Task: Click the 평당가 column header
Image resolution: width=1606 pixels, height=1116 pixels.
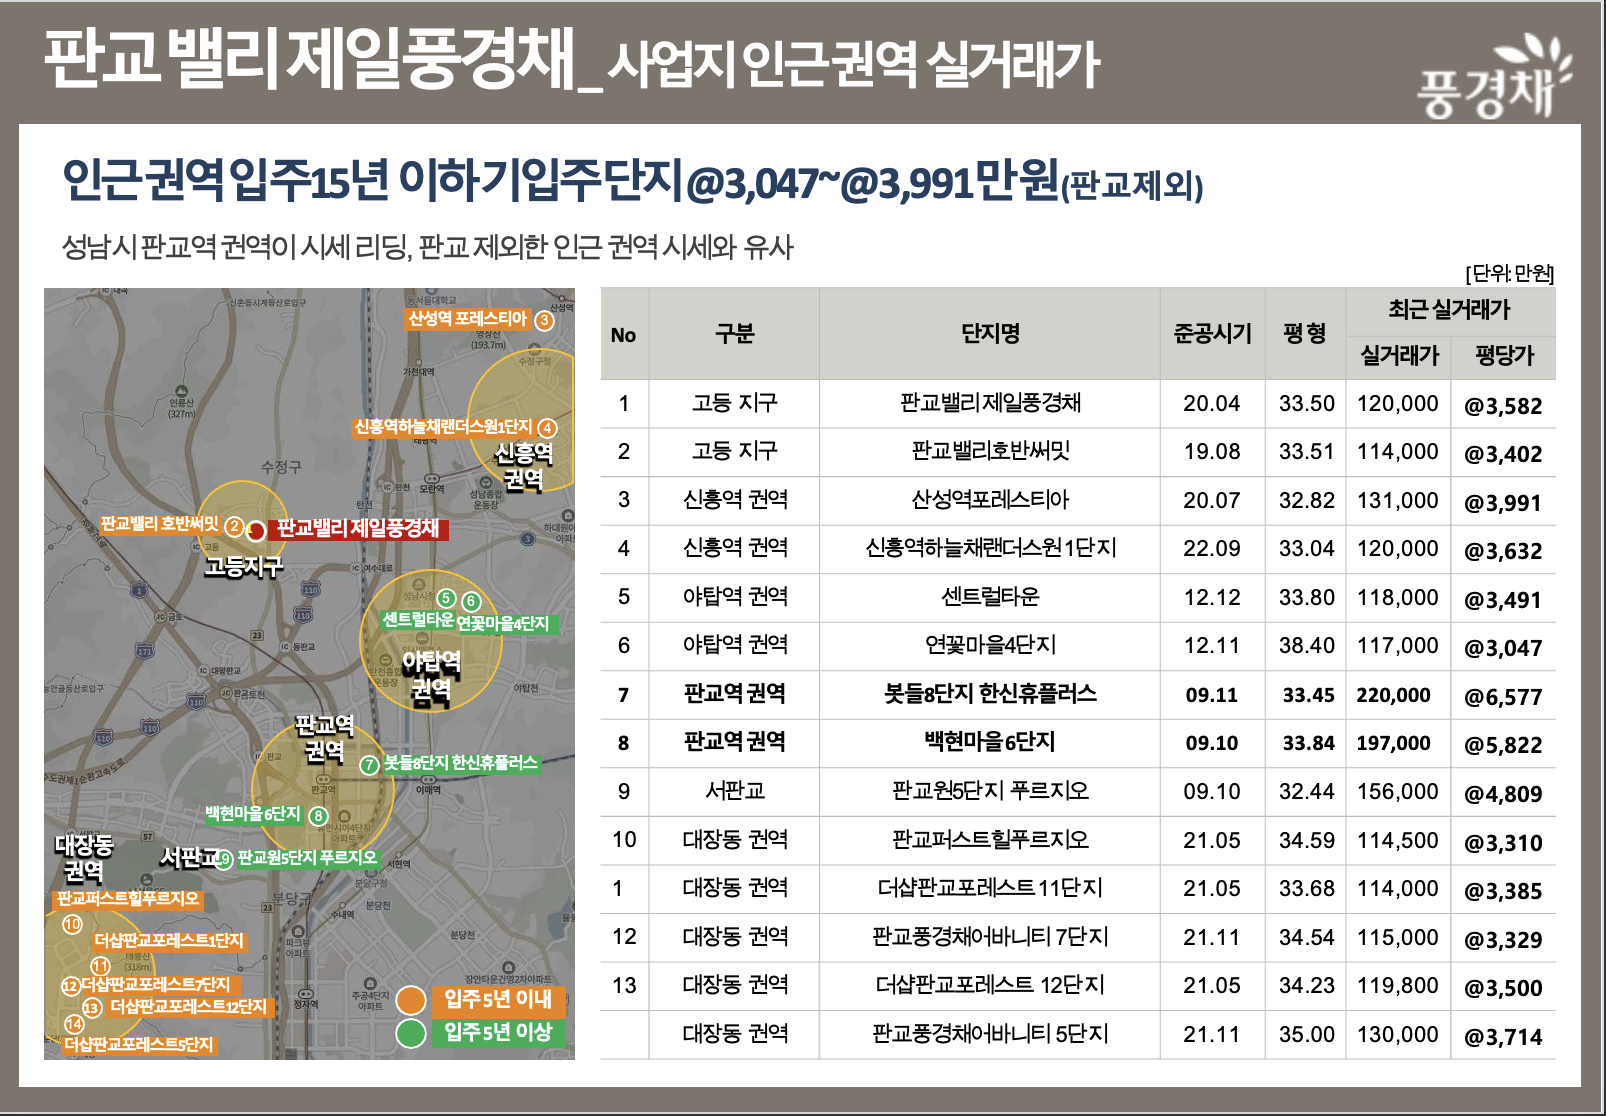Action: pos(1504,355)
